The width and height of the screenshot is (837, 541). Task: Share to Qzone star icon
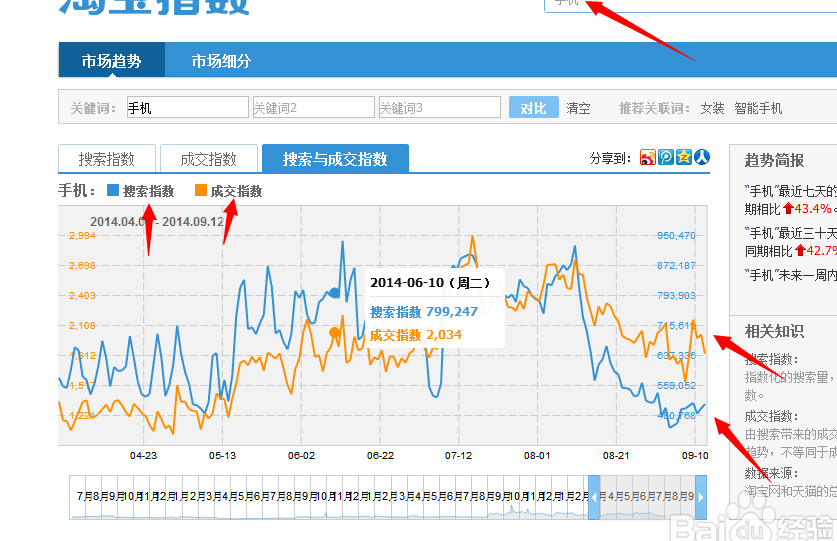(684, 158)
